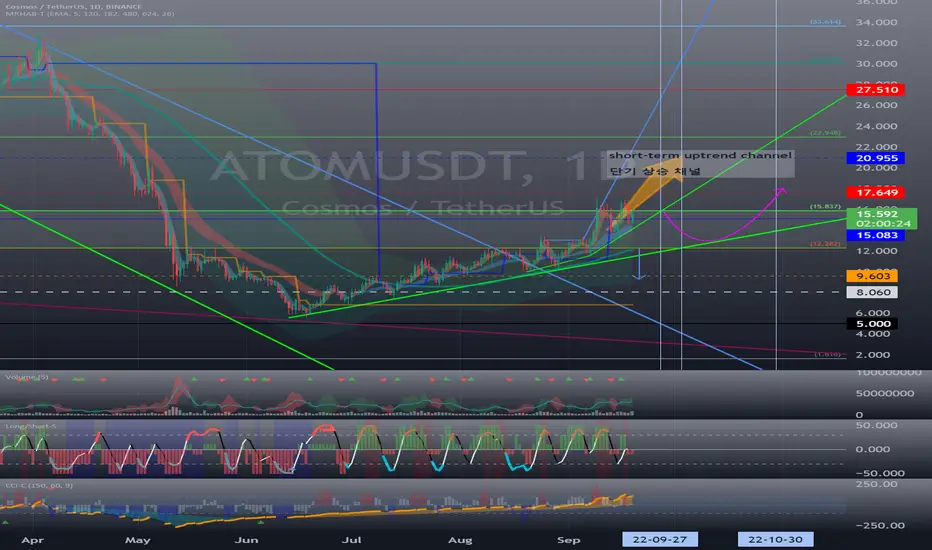Click the orange 9.603 price label

coord(872,276)
